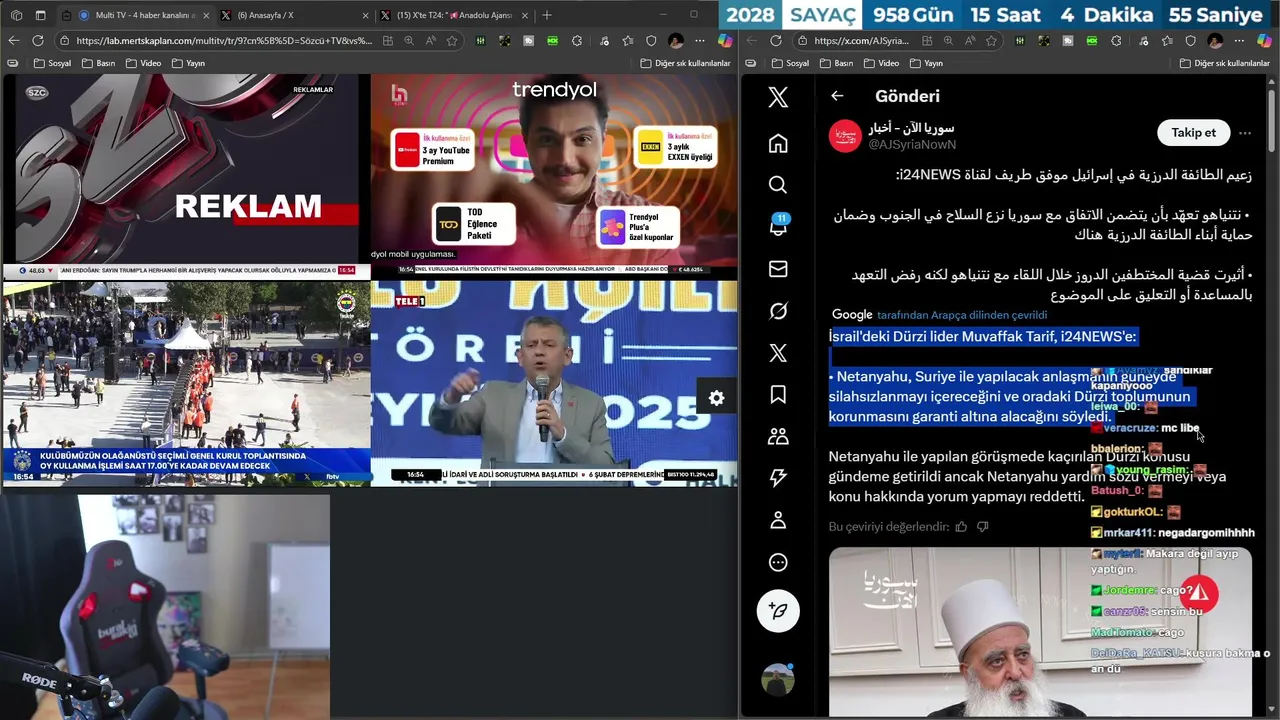Open Yayın bookmarks folder in right window

pyautogui.click(x=926, y=63)
